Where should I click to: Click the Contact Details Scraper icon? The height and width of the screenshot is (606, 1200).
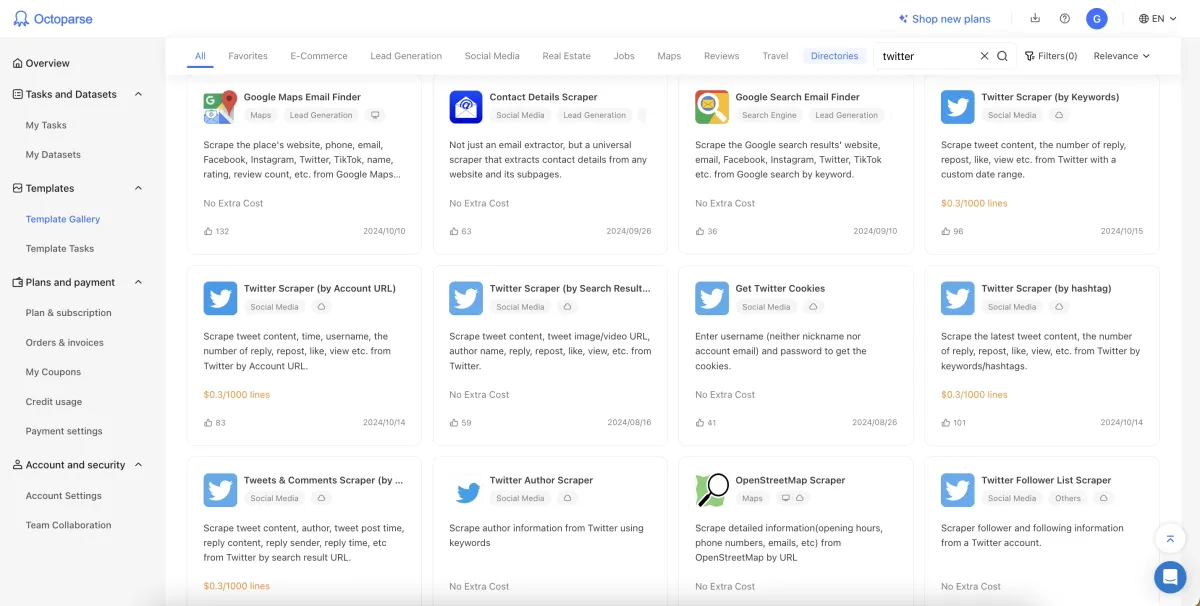(466, 107)
